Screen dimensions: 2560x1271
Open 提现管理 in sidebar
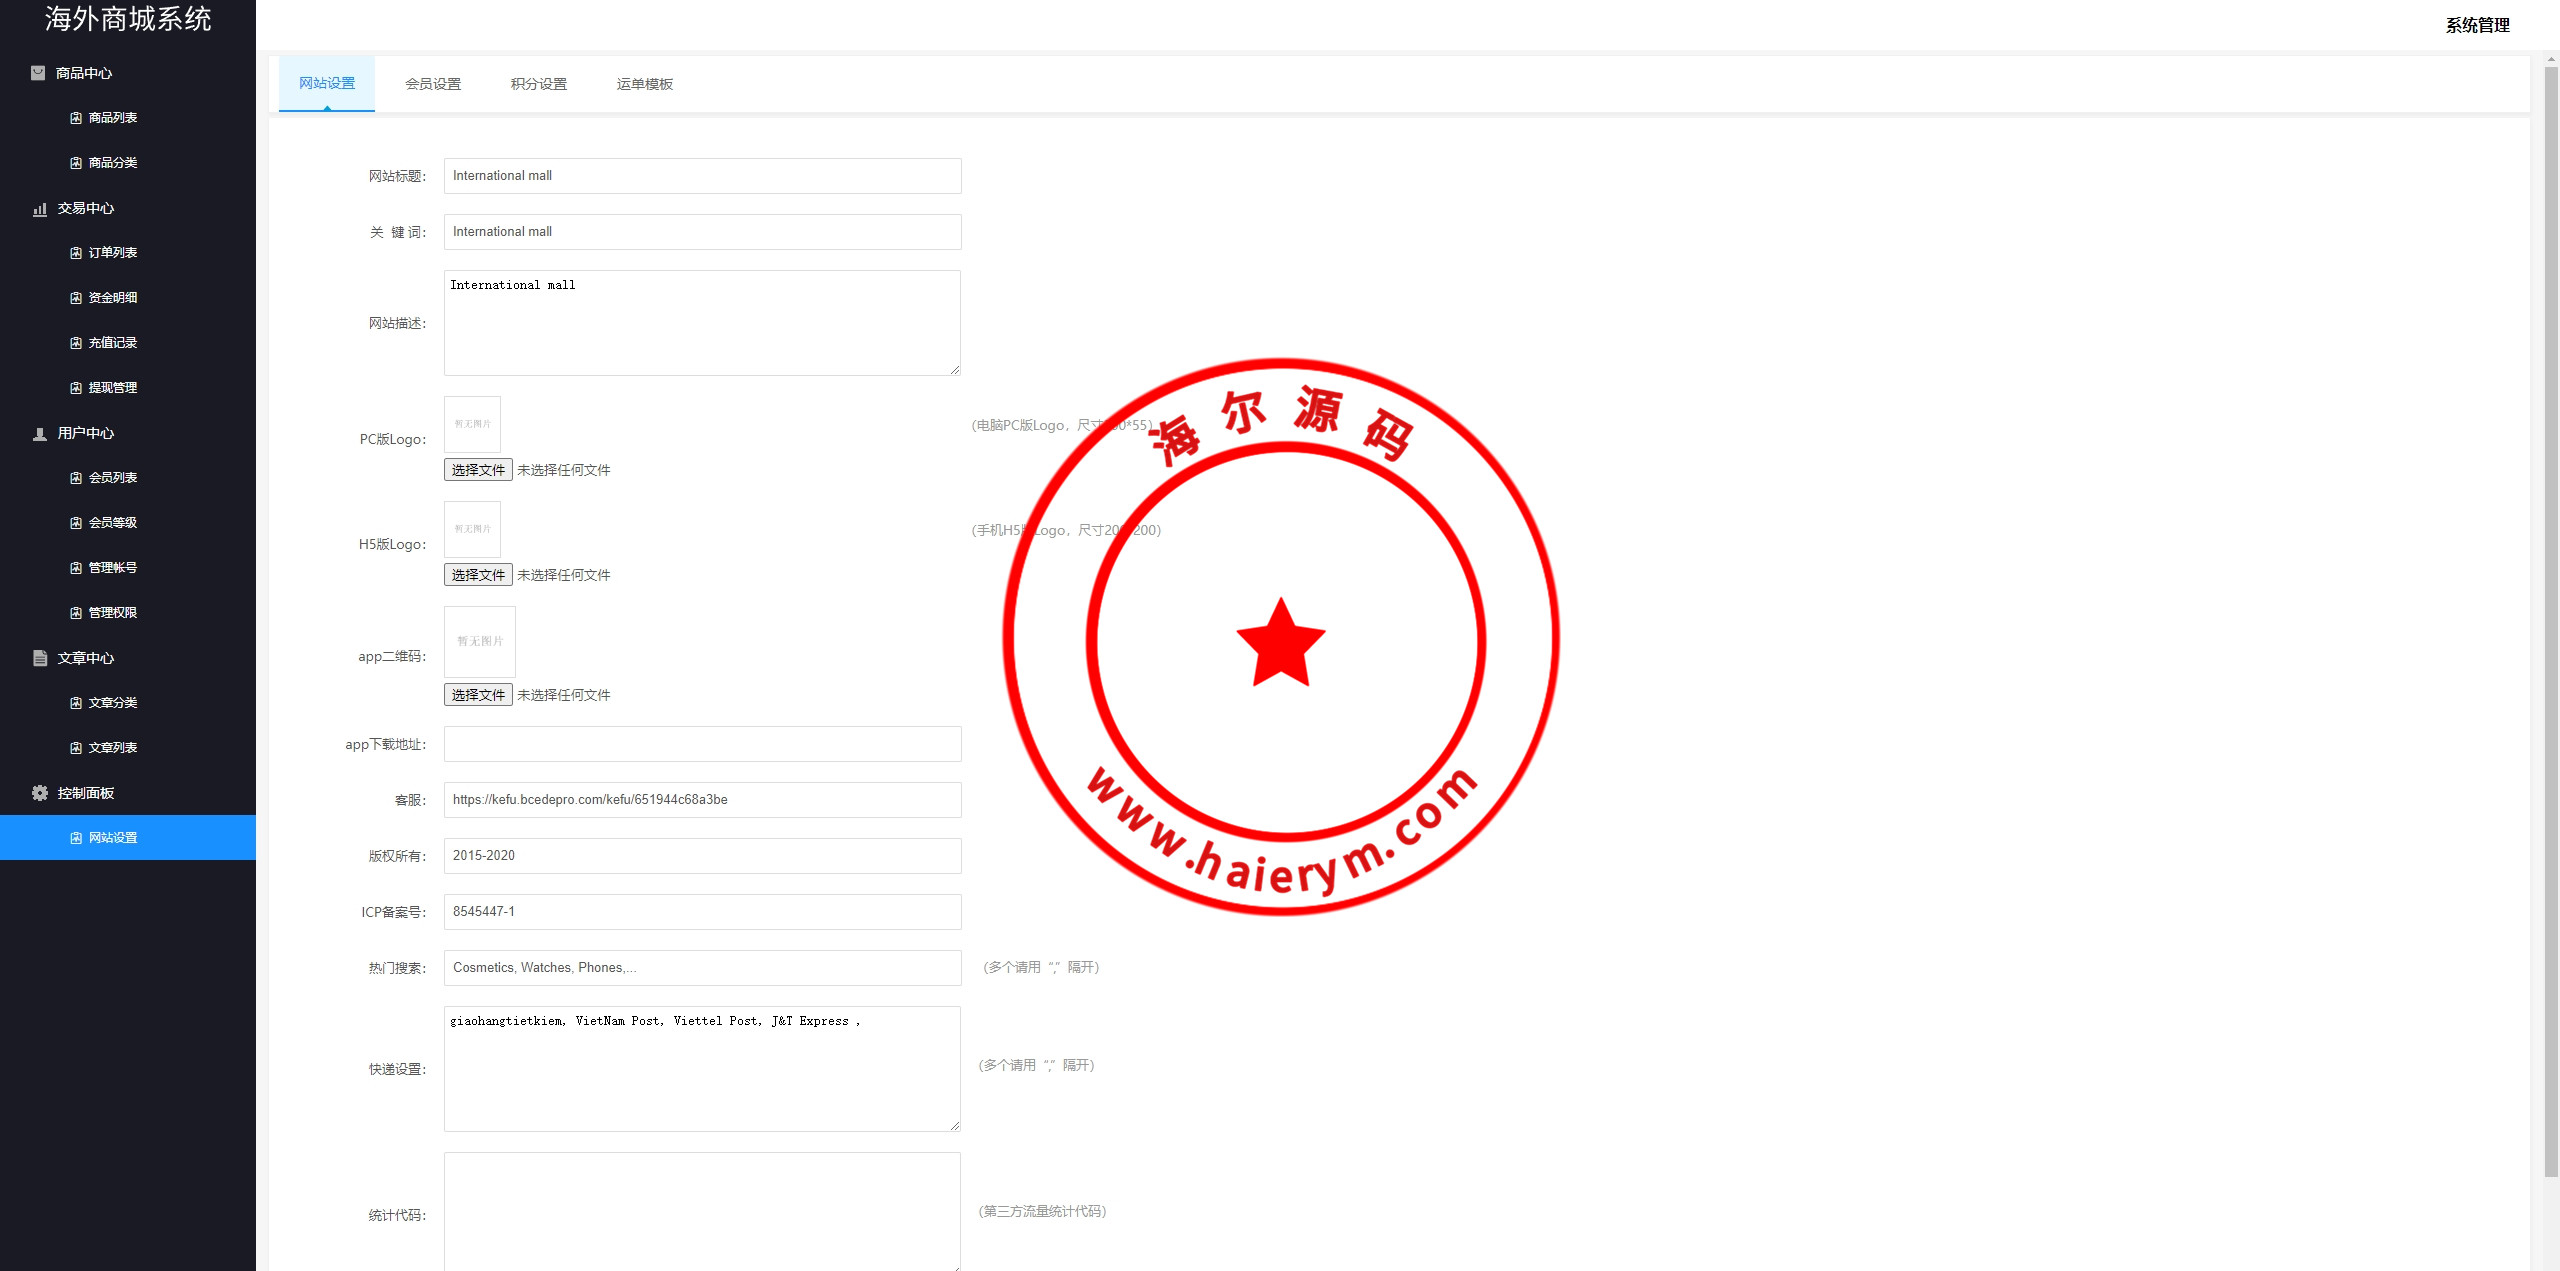pyautogui.click(x=112, y=388)
